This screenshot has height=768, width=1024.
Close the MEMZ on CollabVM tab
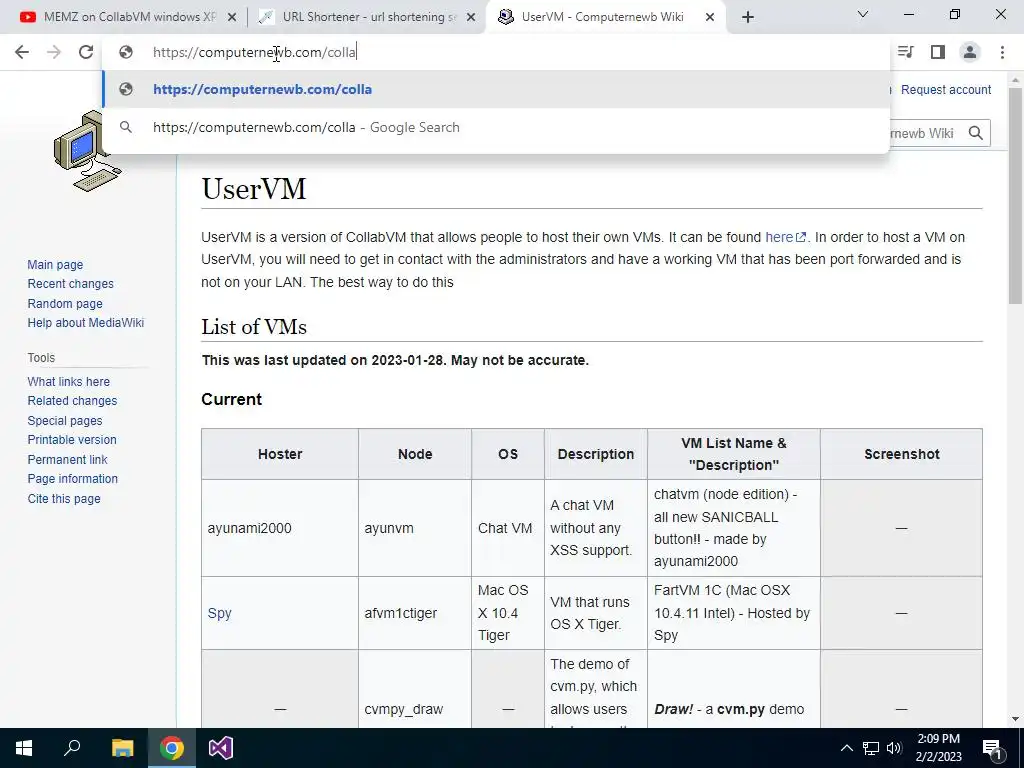click(232, 18)
